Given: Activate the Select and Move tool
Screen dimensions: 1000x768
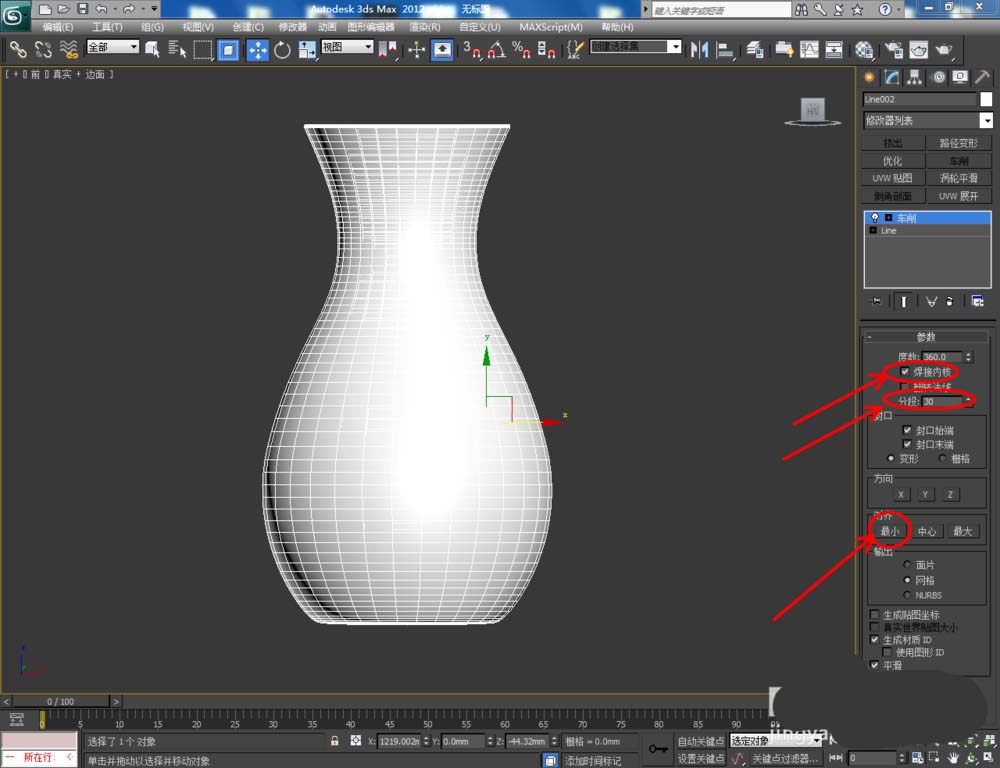Looking at the screenshot, I should coord(258,50).
